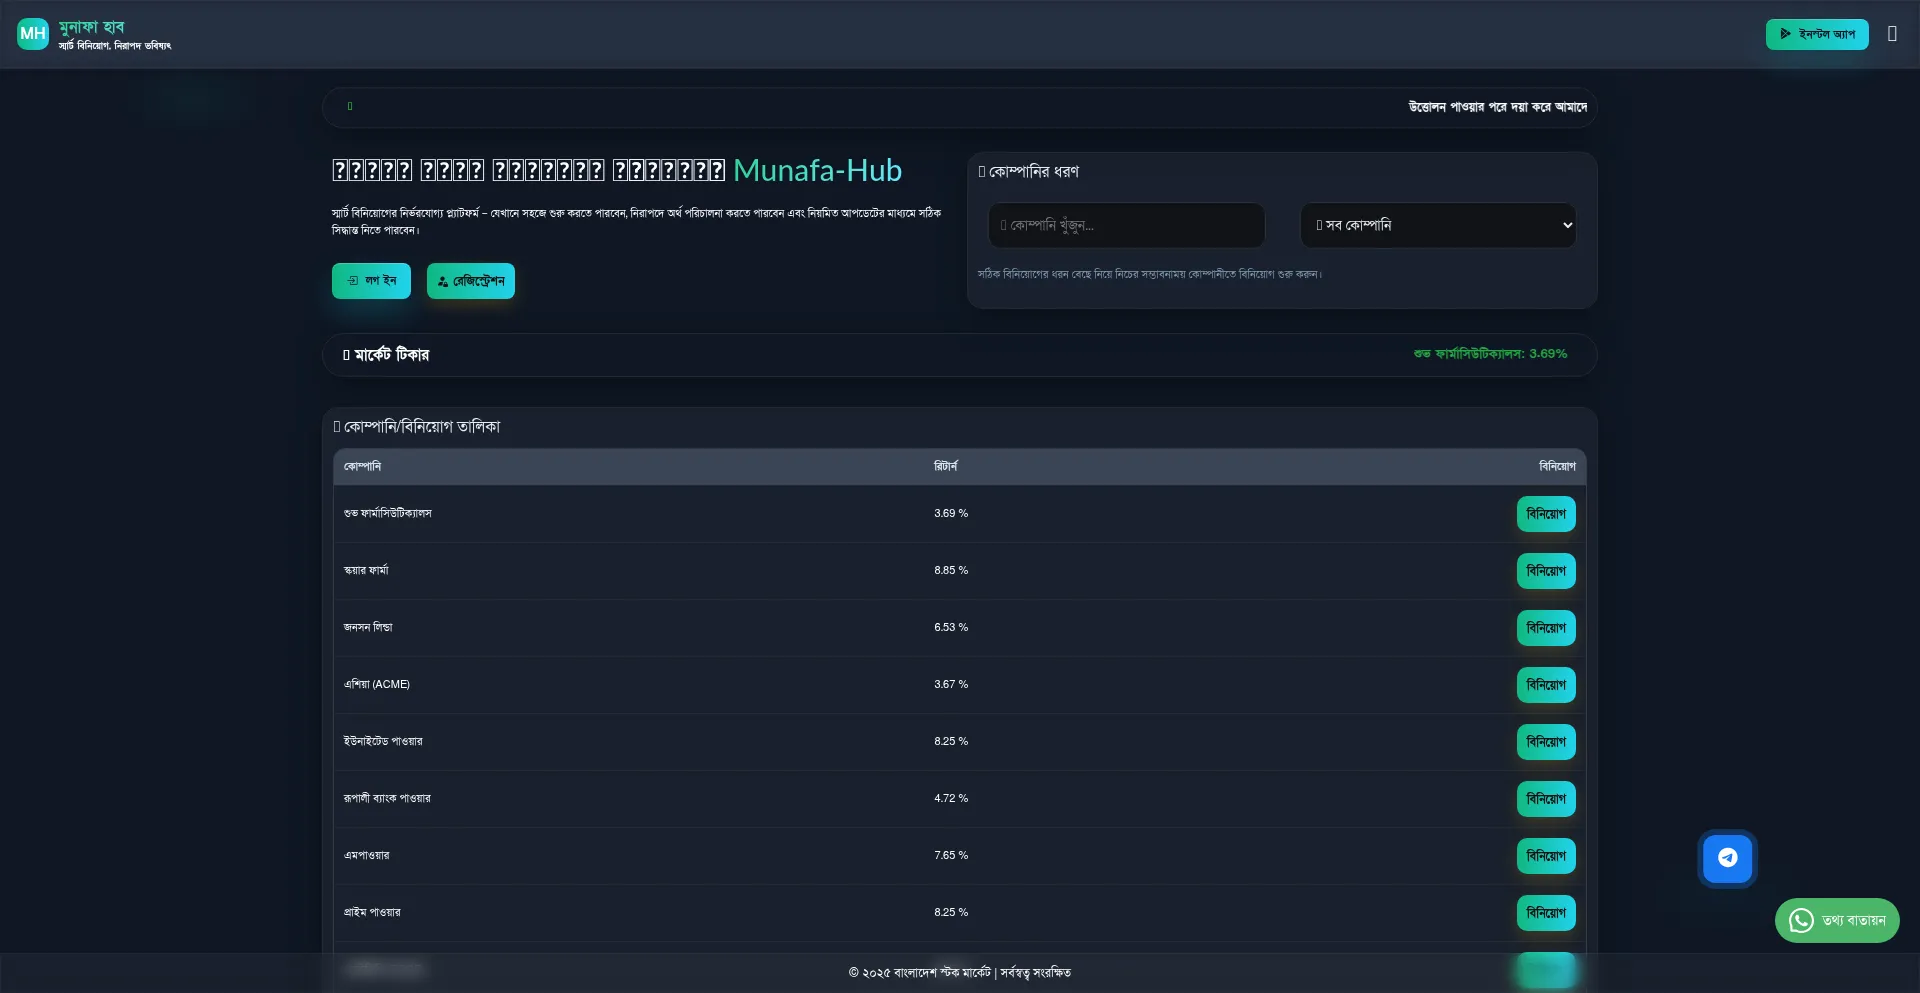Screen dimensions: 1920x993
Task: Invest in এশিয়া (ACME) row
Action: [1545, 685]
